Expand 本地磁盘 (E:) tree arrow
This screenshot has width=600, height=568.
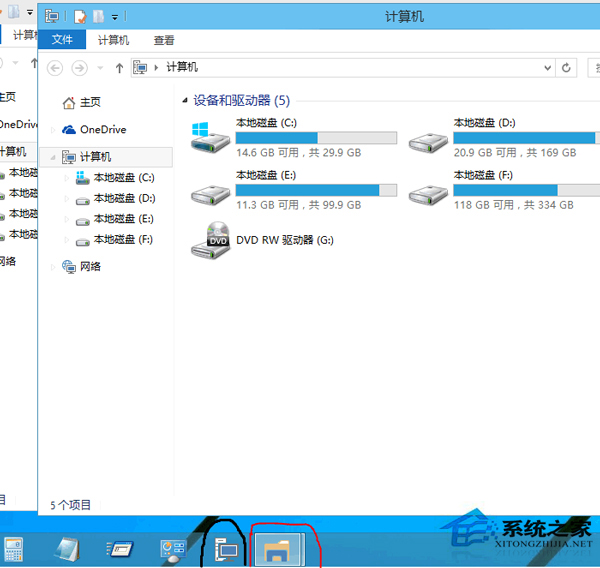pos(67,219)
